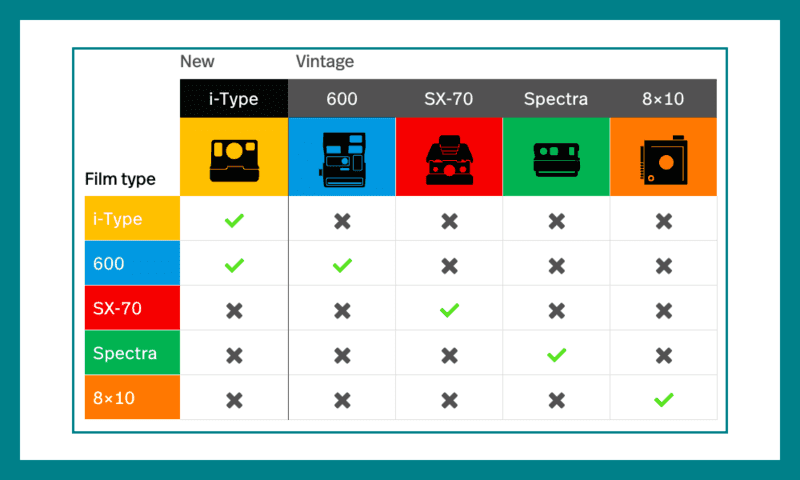The image size is (800, 480).
Task: Click cross for SX-70 film, i-Type camera
Action: pyautogui.click(x=234, y=311)
